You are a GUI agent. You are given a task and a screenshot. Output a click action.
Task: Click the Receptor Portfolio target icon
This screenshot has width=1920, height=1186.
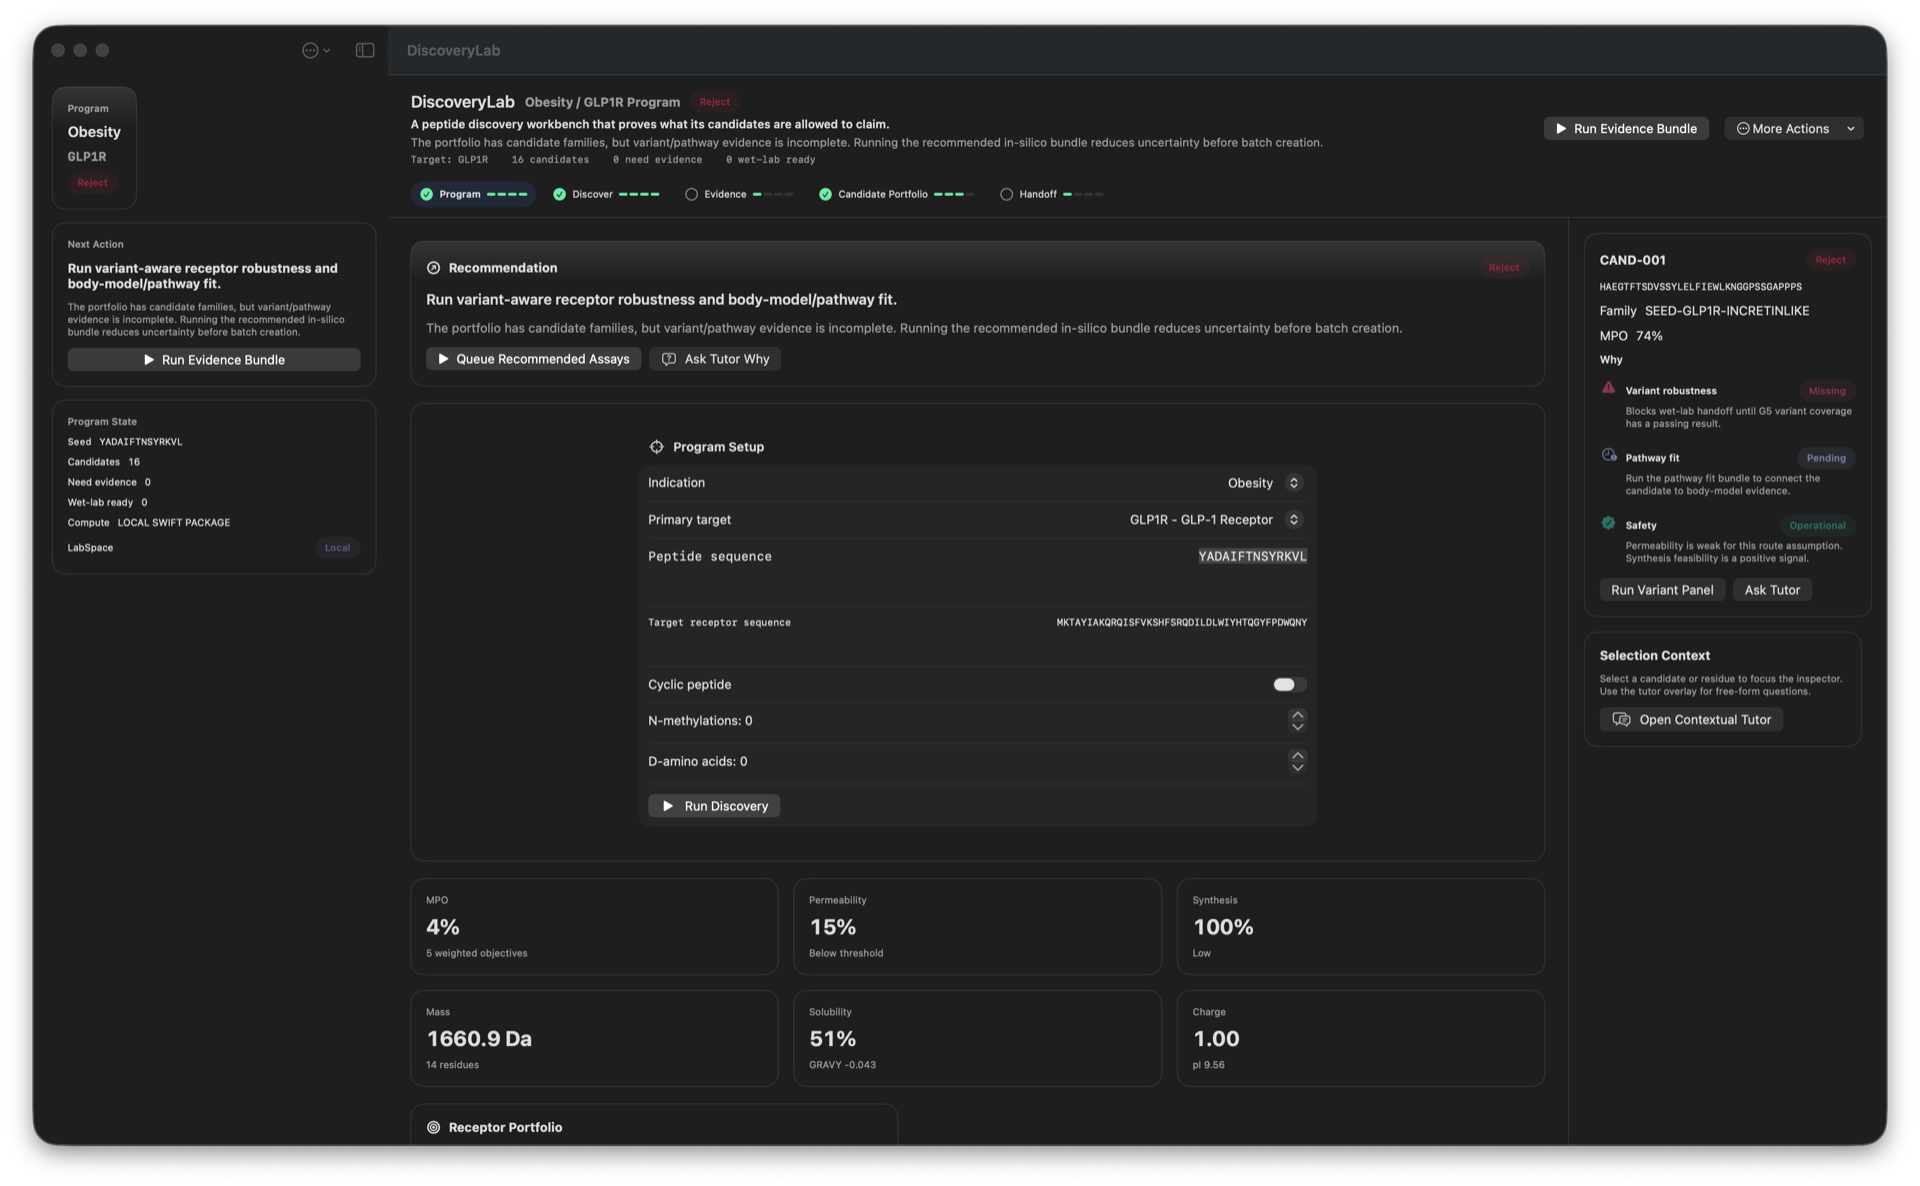tap(433, 1127)
